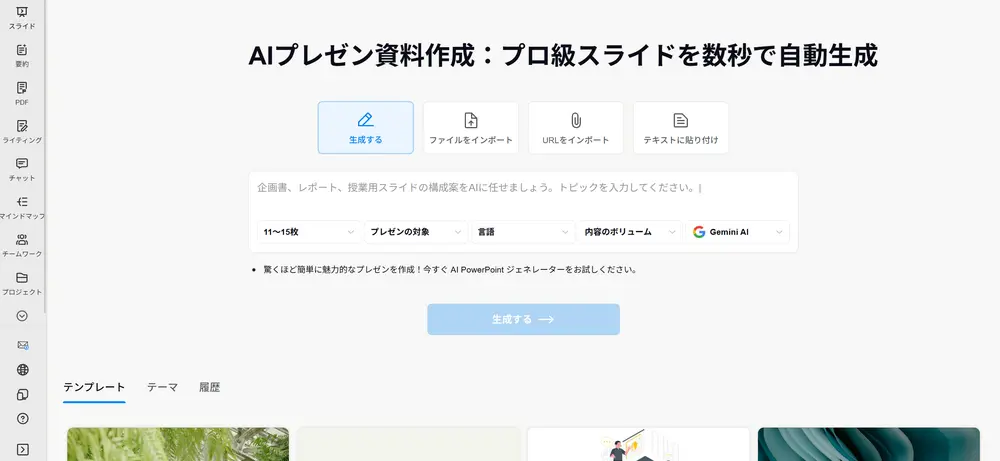Open the ライティング writing tool
This screenshot has height=461, width=1000.
point(22,131)
